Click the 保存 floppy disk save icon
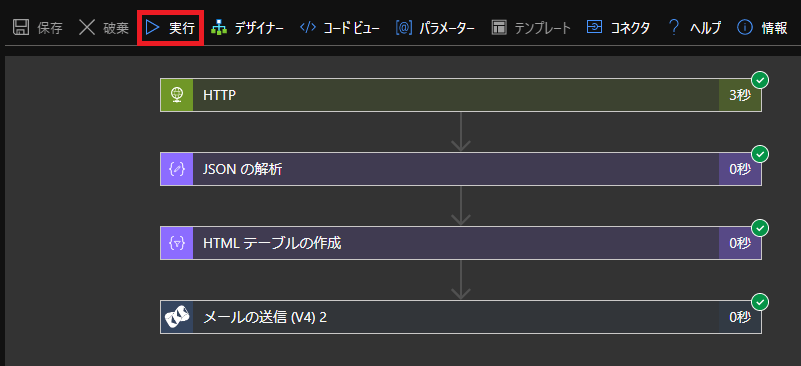801x366 pixels. pyautogui.click(x=20, y=28)
